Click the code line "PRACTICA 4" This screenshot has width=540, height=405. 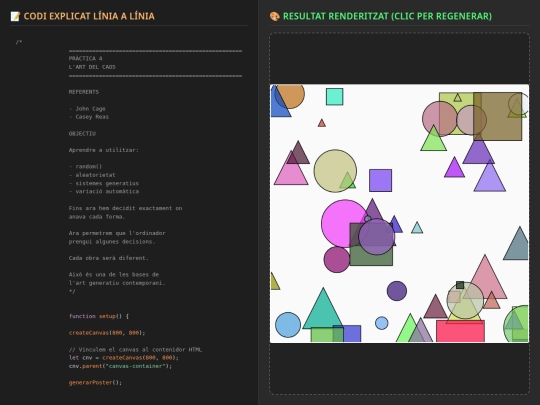click(x=85, y=59)
